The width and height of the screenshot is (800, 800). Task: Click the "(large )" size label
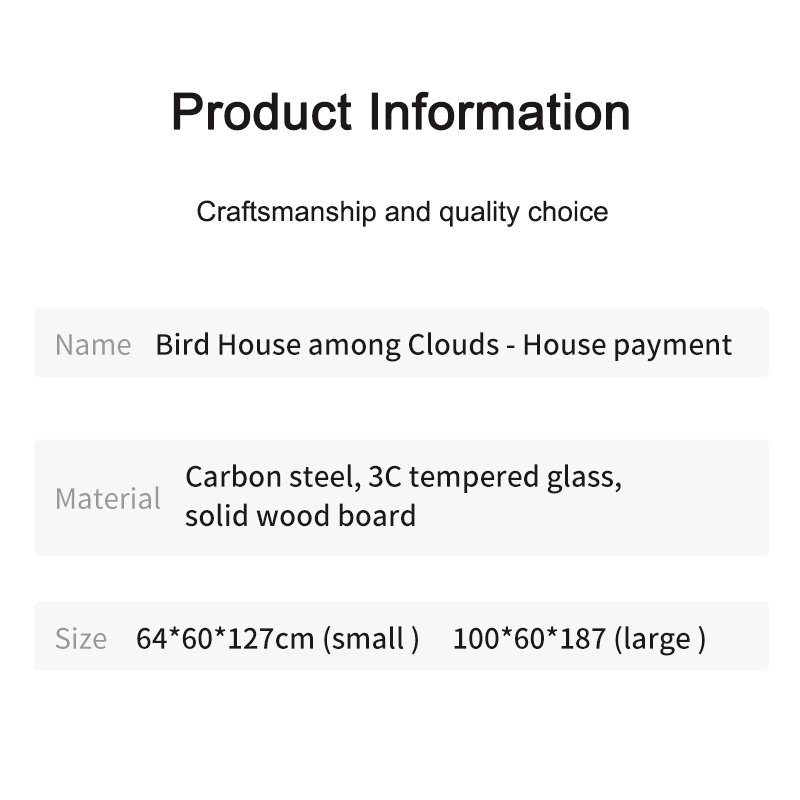click(x=660, y=638)
